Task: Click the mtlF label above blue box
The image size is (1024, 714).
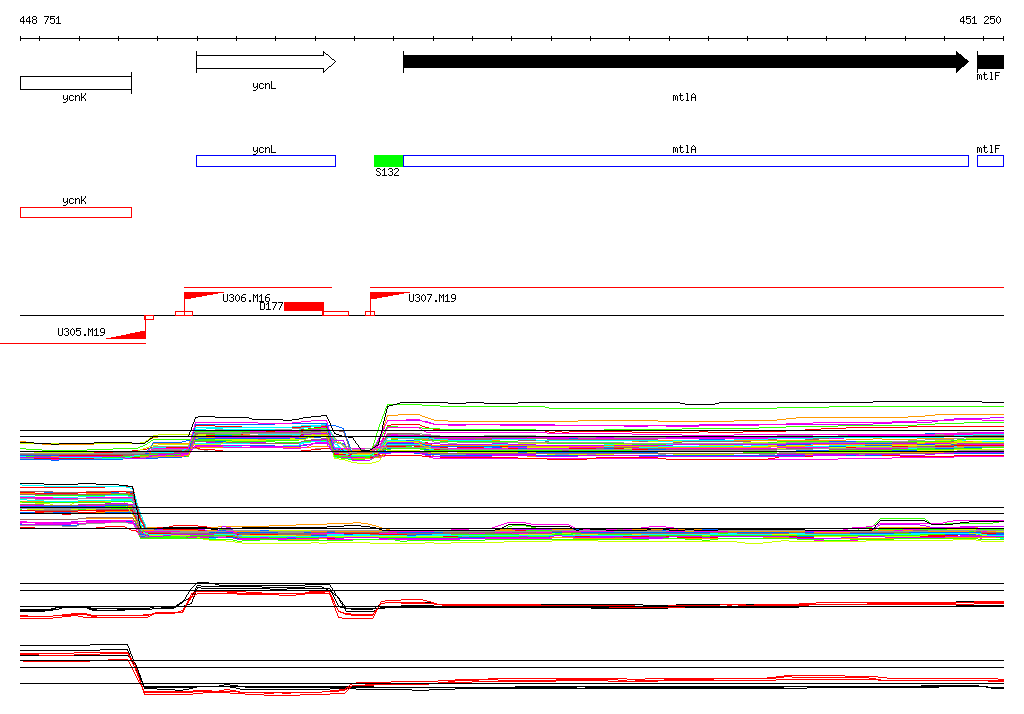Action: [988, 150]
